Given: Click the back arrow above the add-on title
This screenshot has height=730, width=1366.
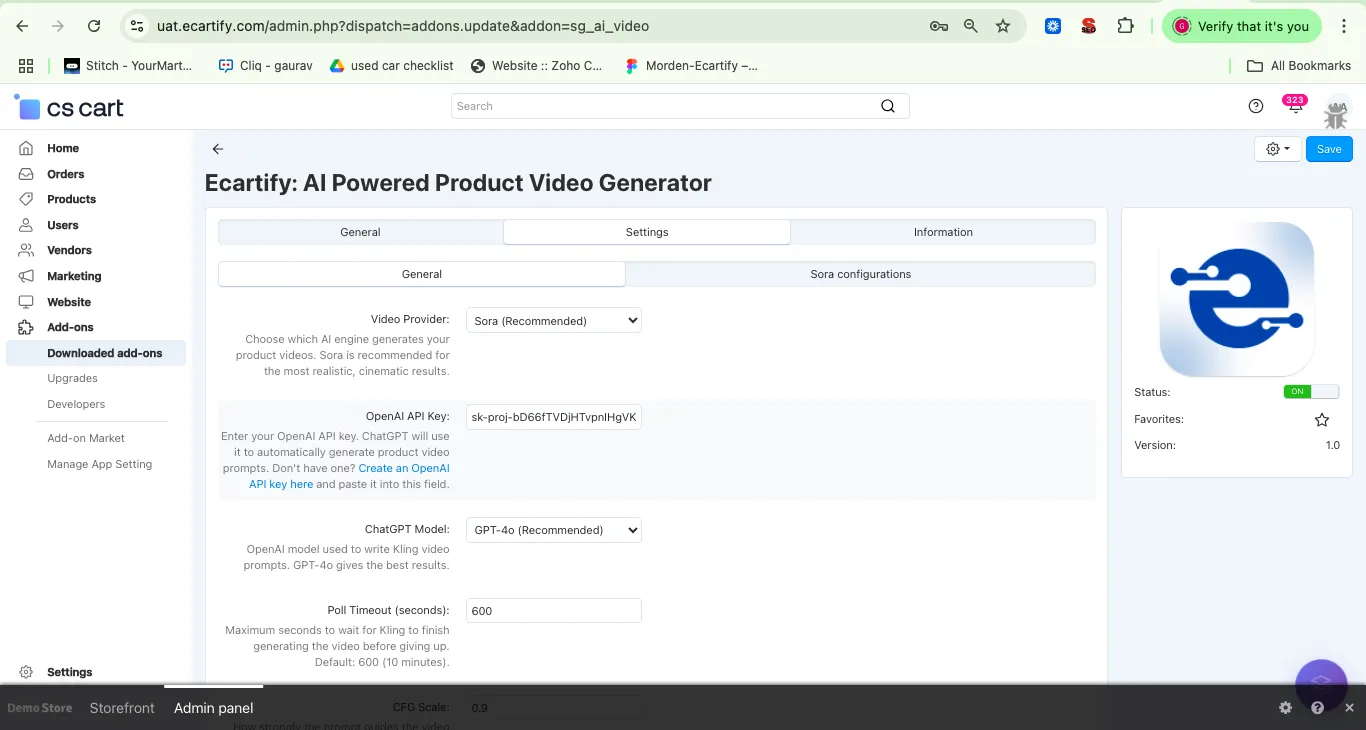Looking at the screenshot, I should [217, 149].
